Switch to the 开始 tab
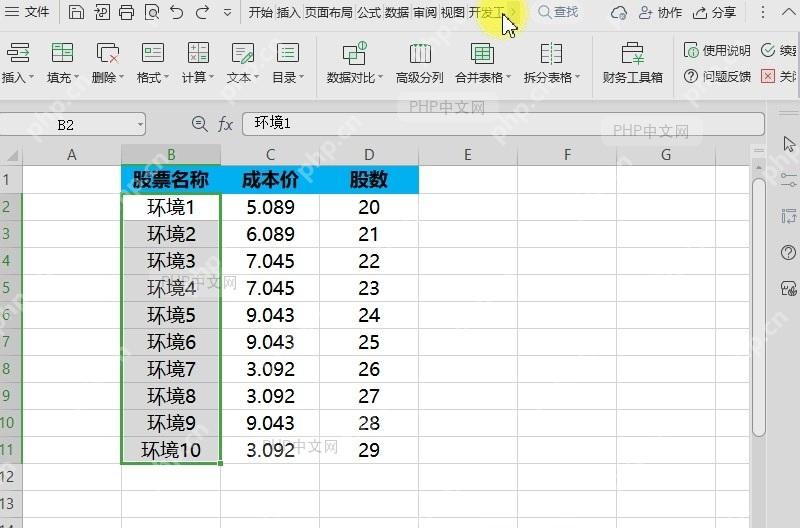The height and width of the screenshot is (528, 800). (260, 12)
